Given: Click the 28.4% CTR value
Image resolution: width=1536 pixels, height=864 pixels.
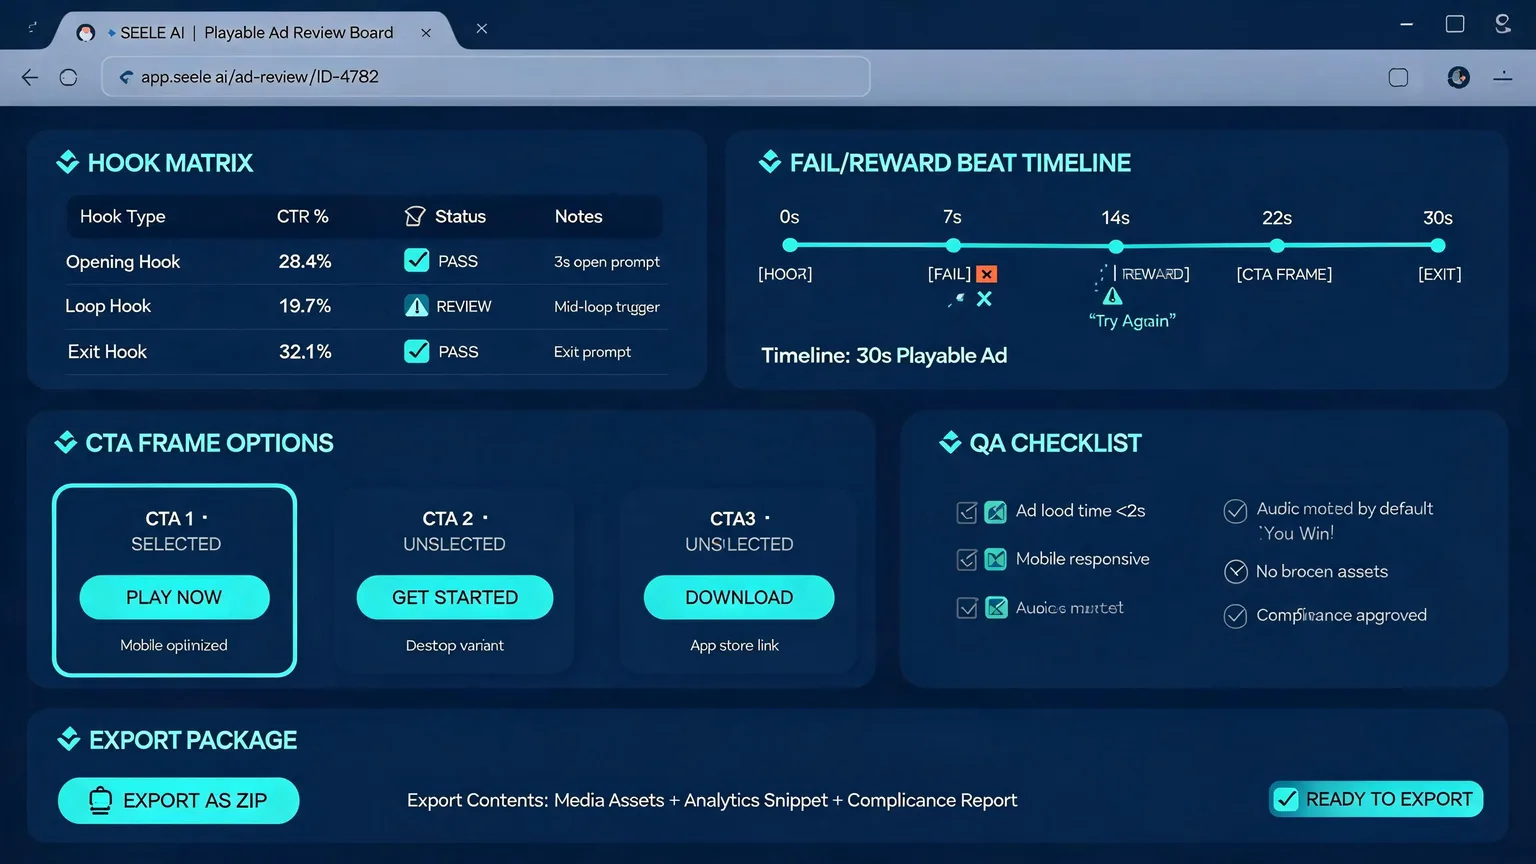Looking at the screenshot, I should click(305, 261).
